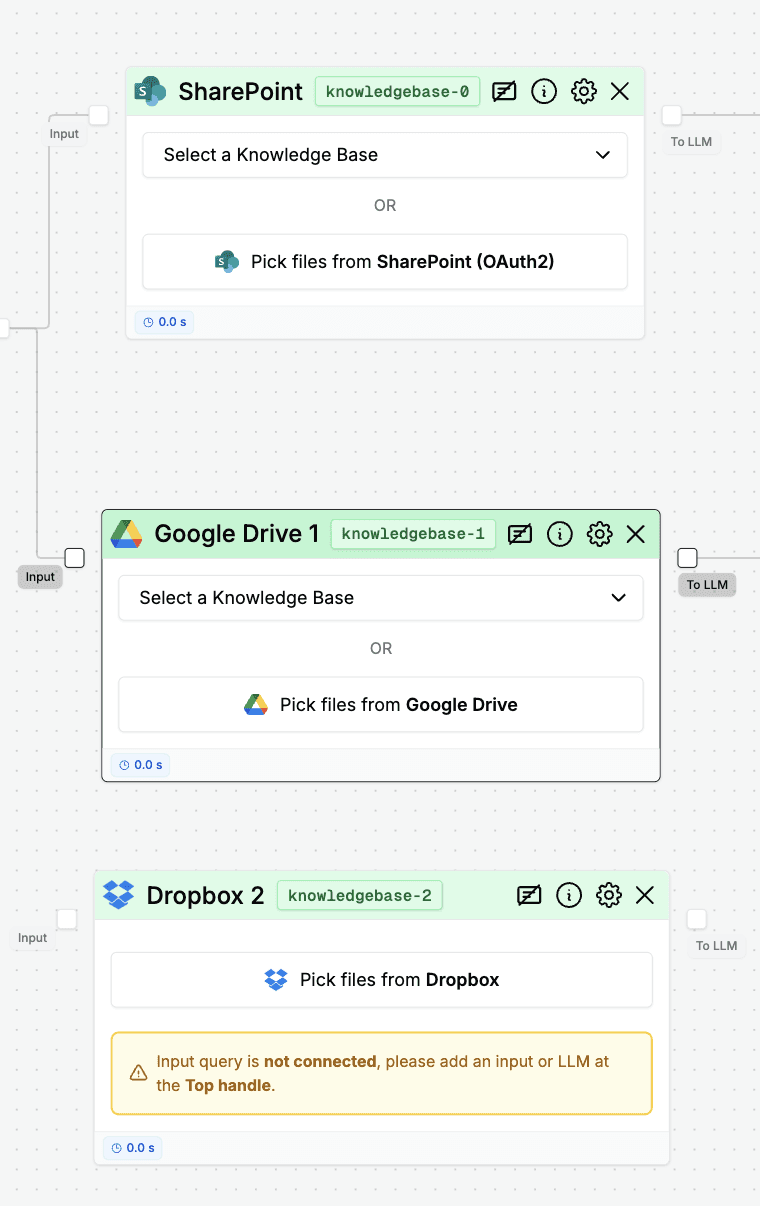The height and width of the screenshot is (1206, 760).
Task: Show info for Dropbox 2 node
Action: coord(569,895)
